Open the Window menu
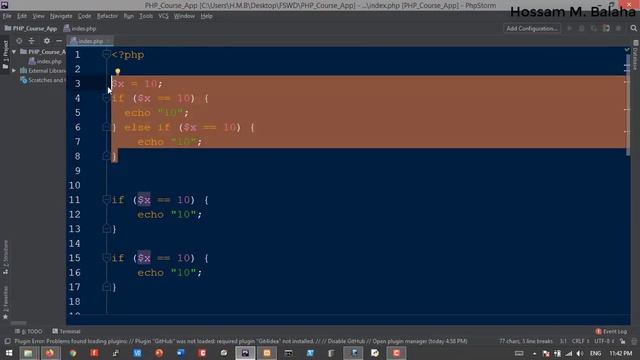Viewport: 640px width, 360px height. (x=184, y=16)
